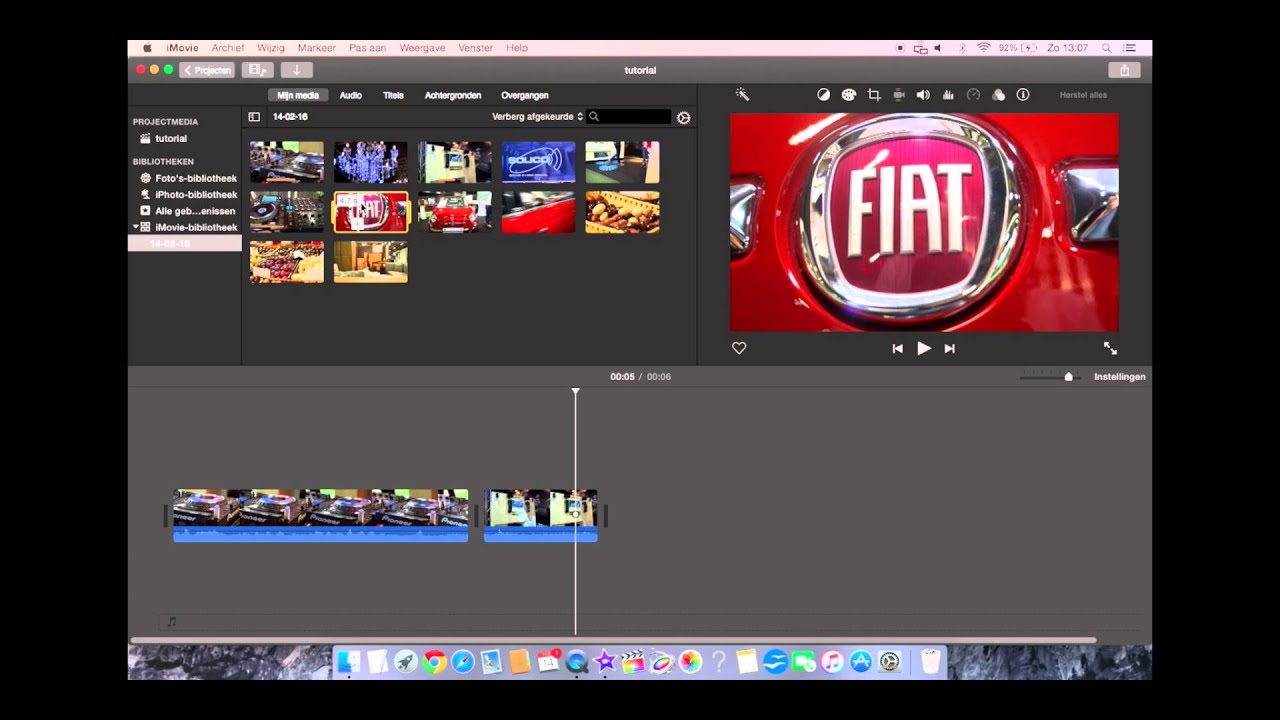The image size is (1280, 720).
Task: Switch to the Mijn media tab
Action: point(298,95)
